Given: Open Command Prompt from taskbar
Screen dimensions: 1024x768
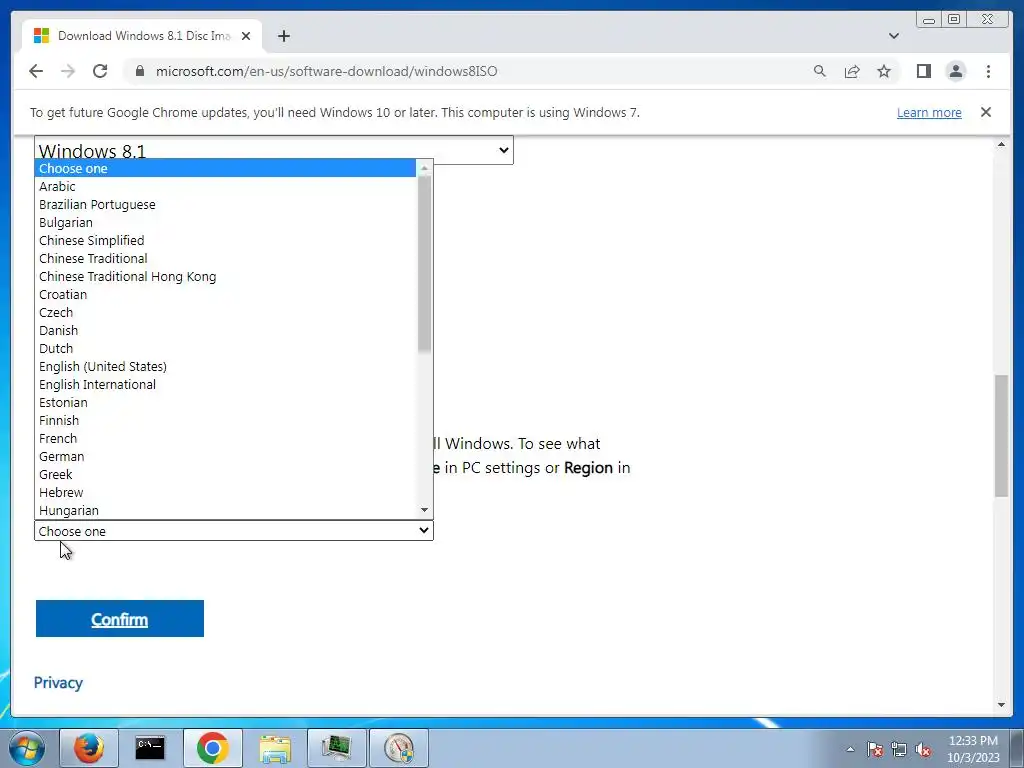Looking at the screenshot, I should point(150,748).
